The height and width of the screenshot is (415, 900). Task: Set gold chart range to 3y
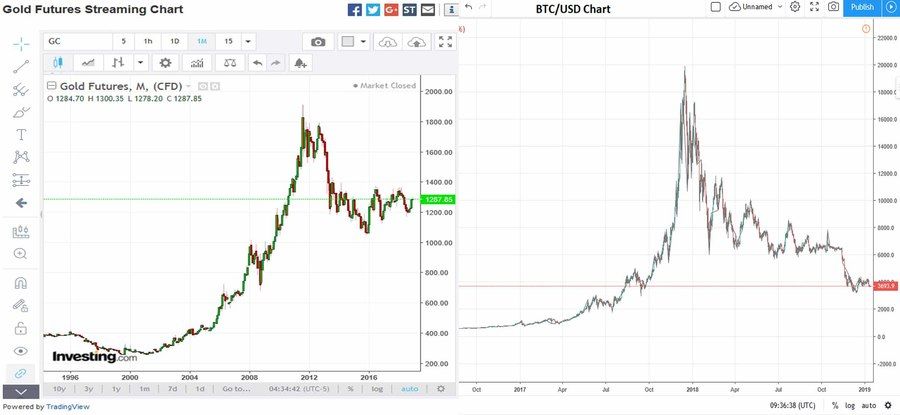(x=88, y=389)
